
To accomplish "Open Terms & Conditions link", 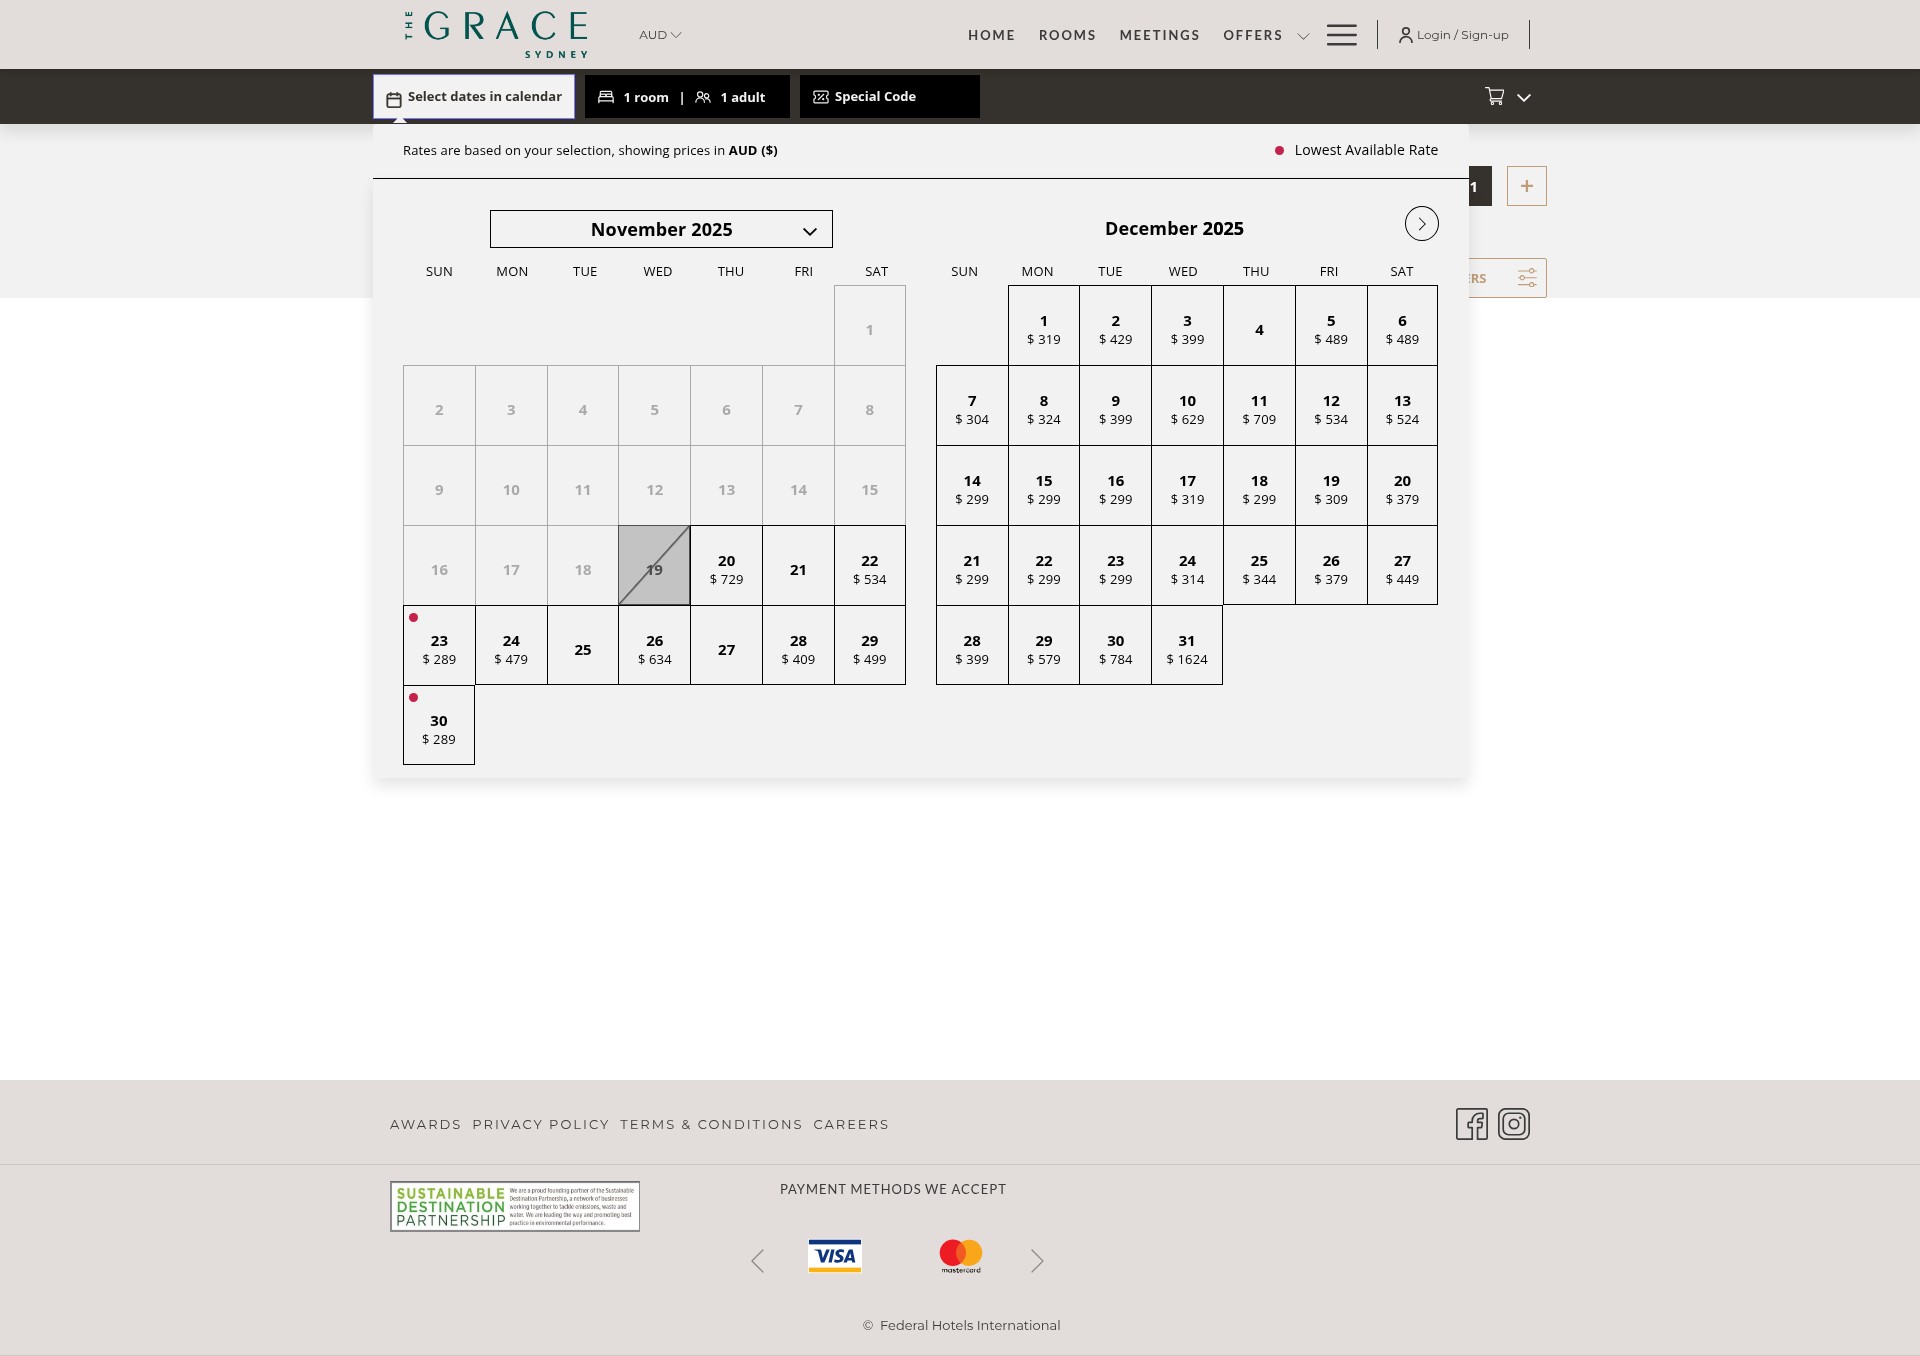I will (x=711, y=1125).
